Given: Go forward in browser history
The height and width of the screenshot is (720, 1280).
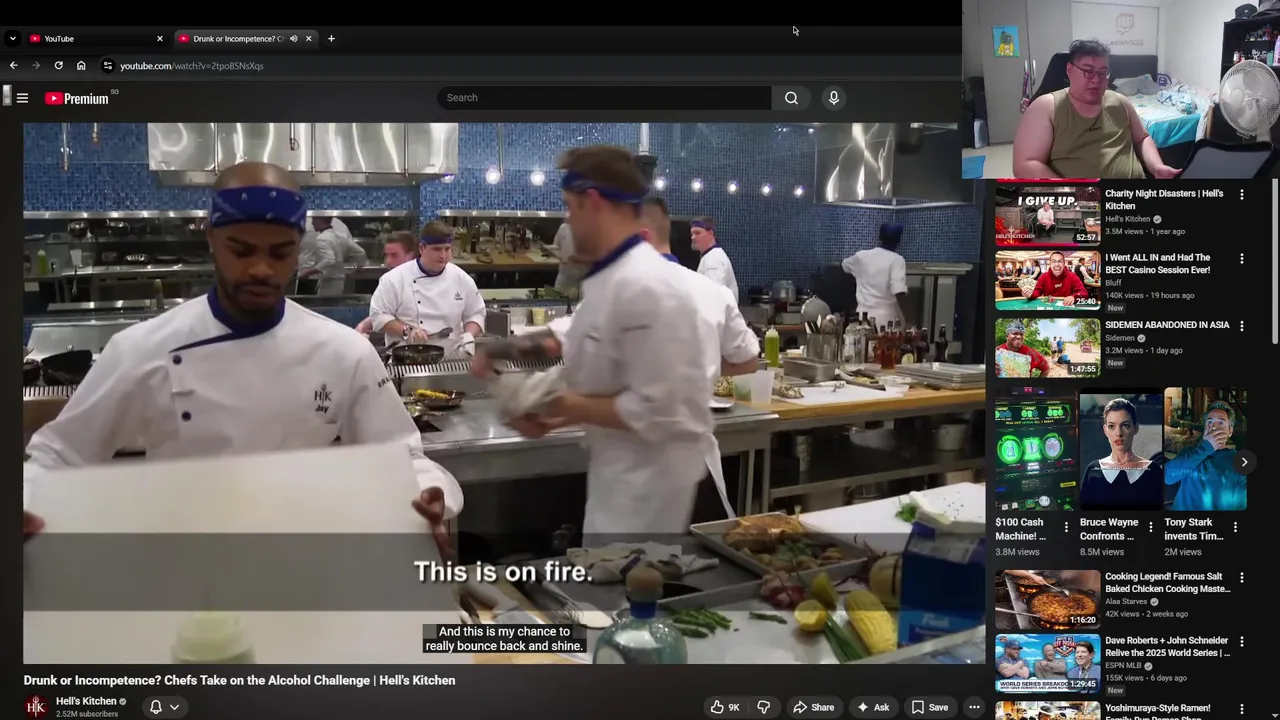Looking at the screenshot, I should tap(36, 66).
